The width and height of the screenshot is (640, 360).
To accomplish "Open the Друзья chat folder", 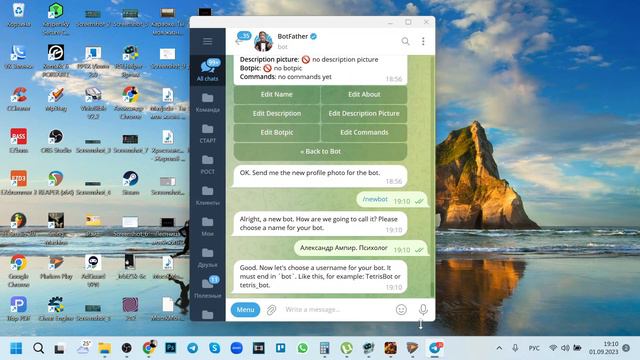I will coord(207,257).
